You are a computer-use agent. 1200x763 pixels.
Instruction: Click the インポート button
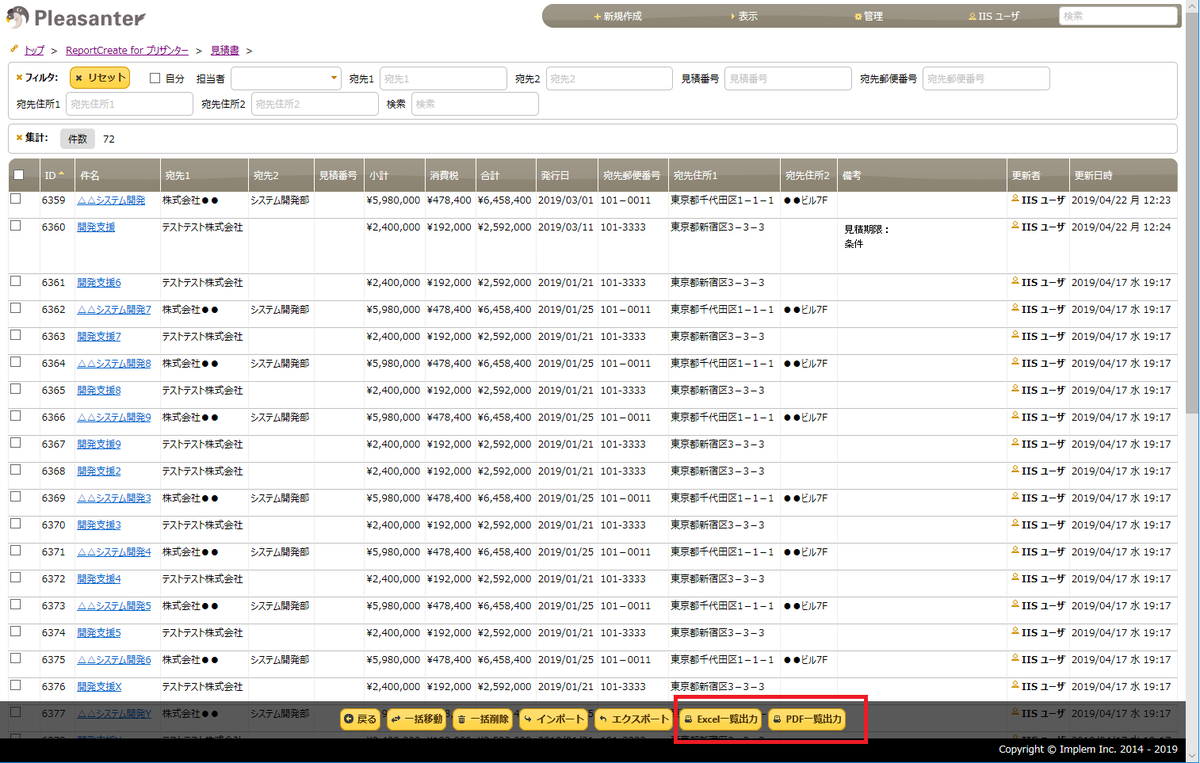(554, 719)
